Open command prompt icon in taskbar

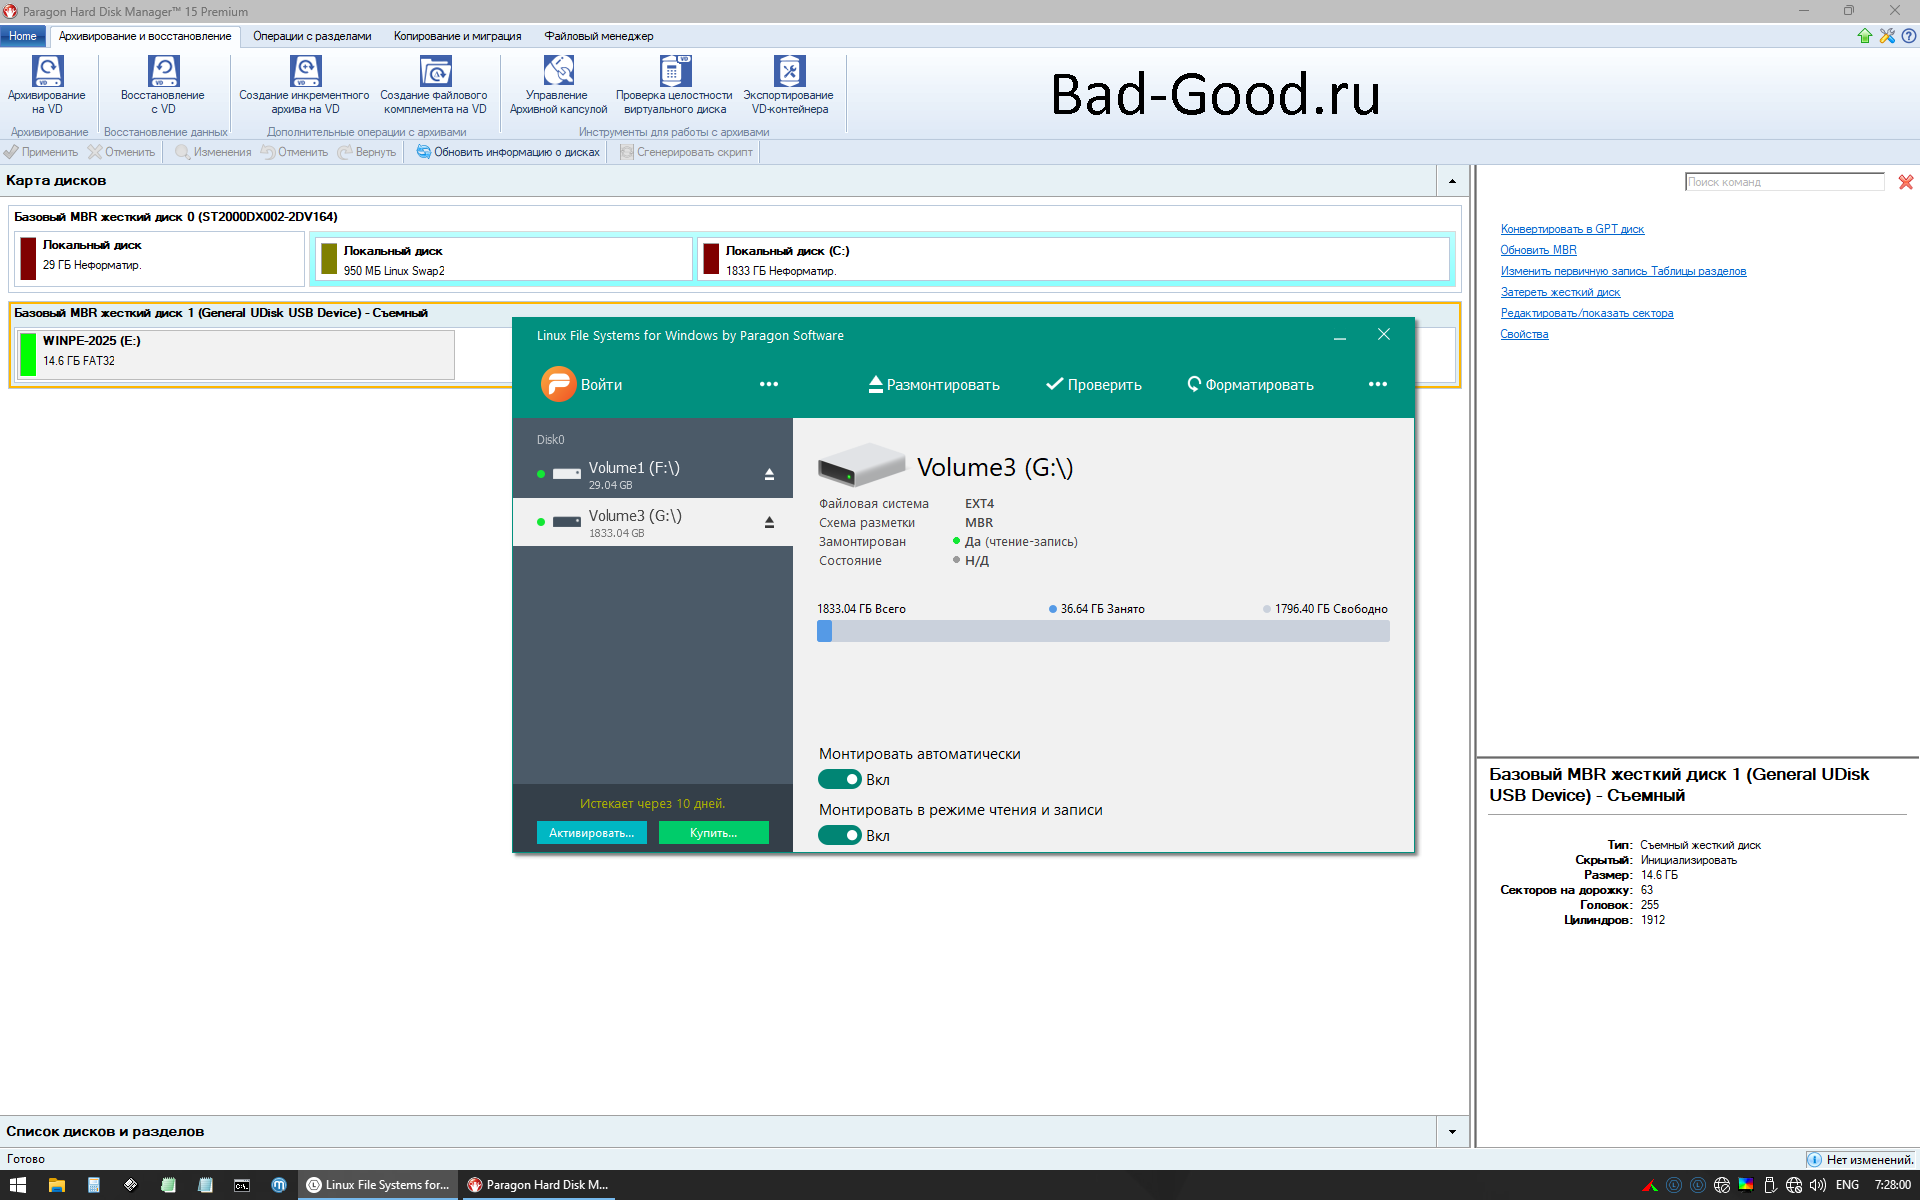[242, 1185]
